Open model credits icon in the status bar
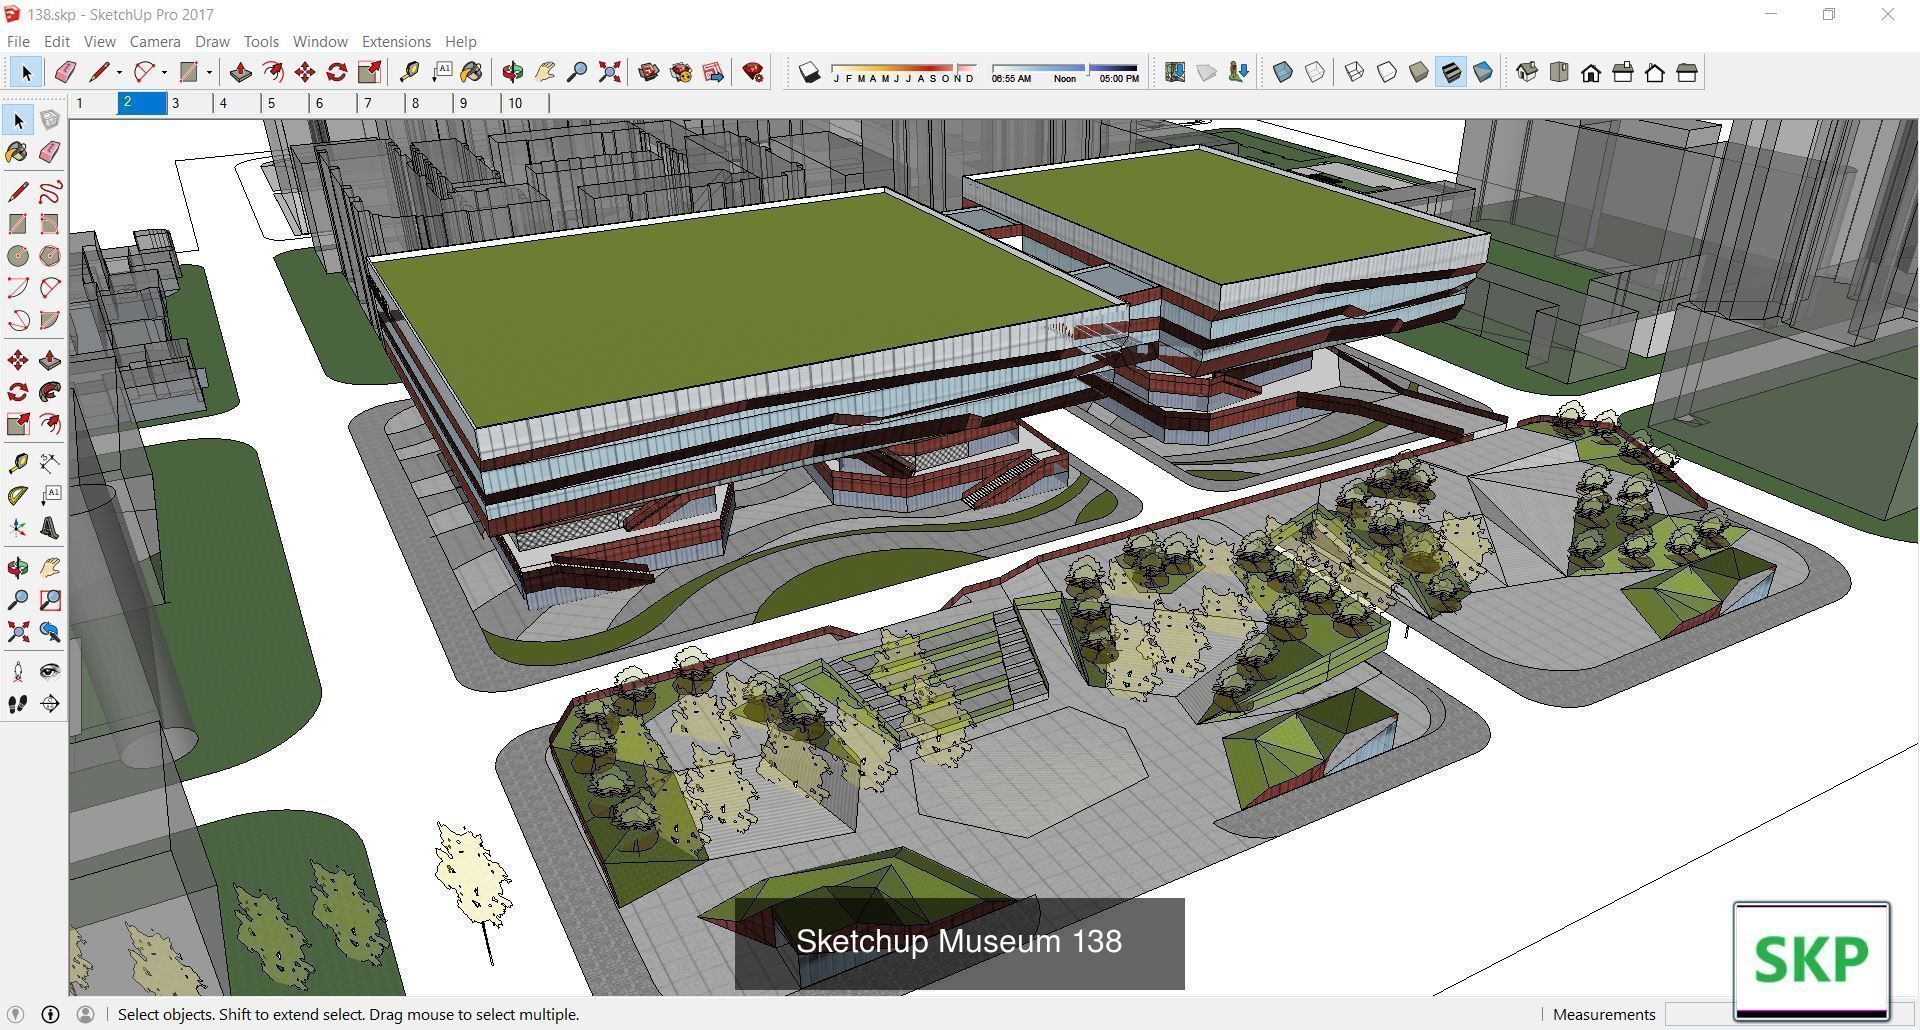Screen dimensions: 1920x1030 tap(50, 1014)
